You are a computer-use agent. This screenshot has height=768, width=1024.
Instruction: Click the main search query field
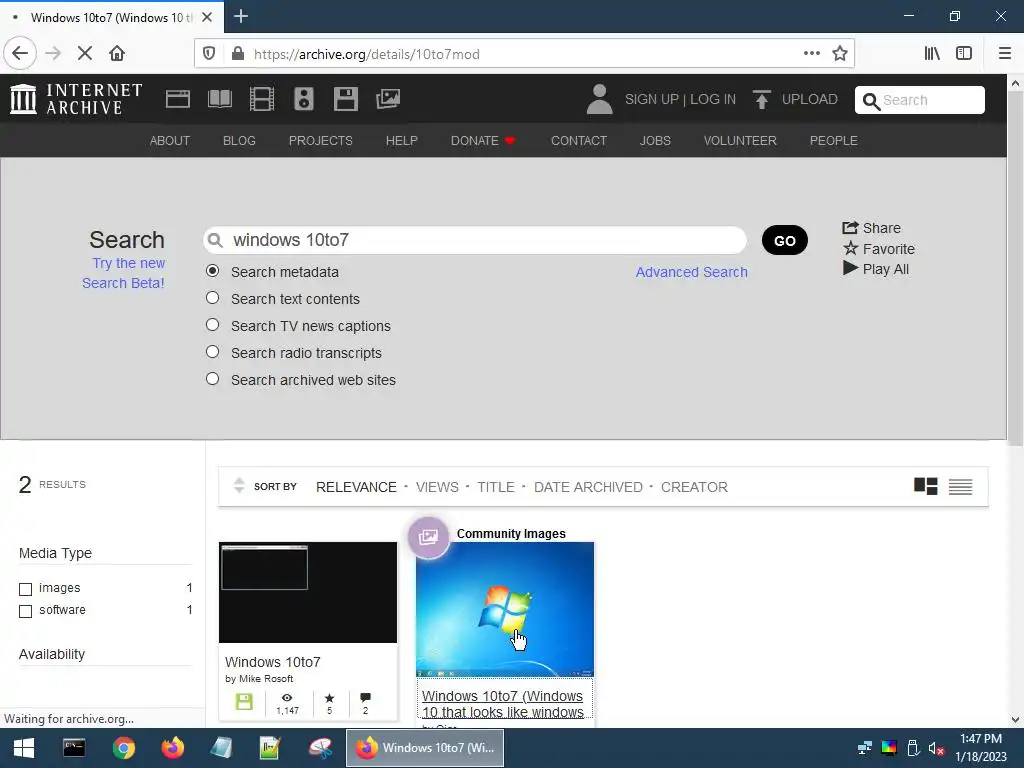tap(475, 240)
